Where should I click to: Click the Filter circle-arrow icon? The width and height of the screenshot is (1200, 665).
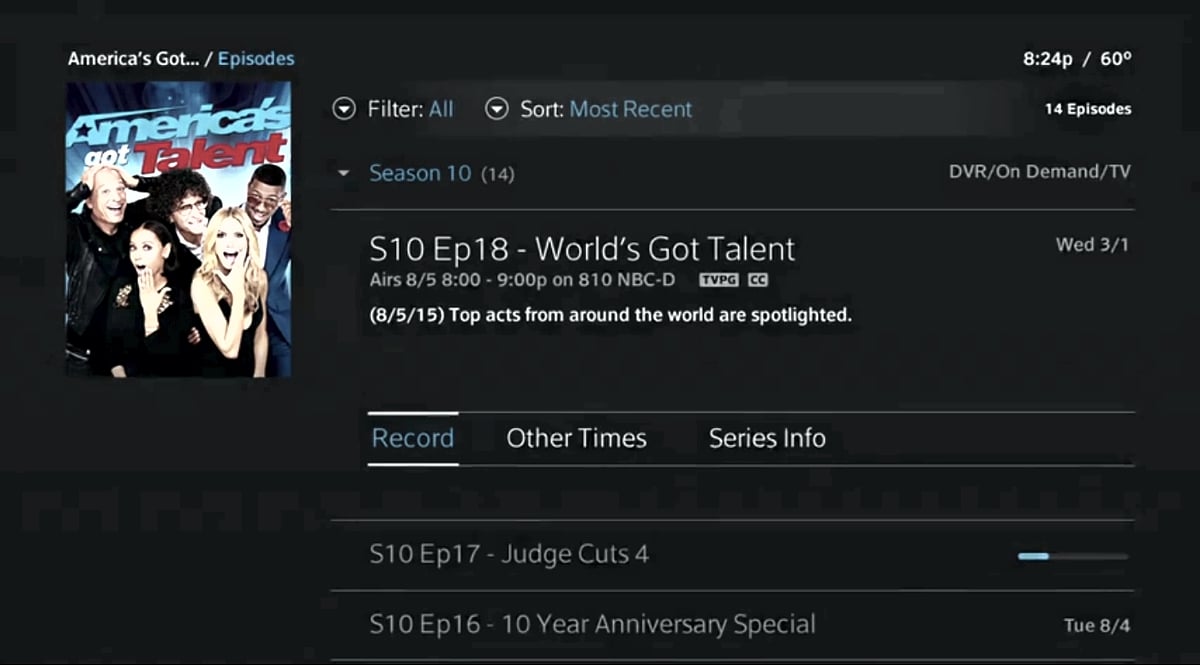pos(345,109)
